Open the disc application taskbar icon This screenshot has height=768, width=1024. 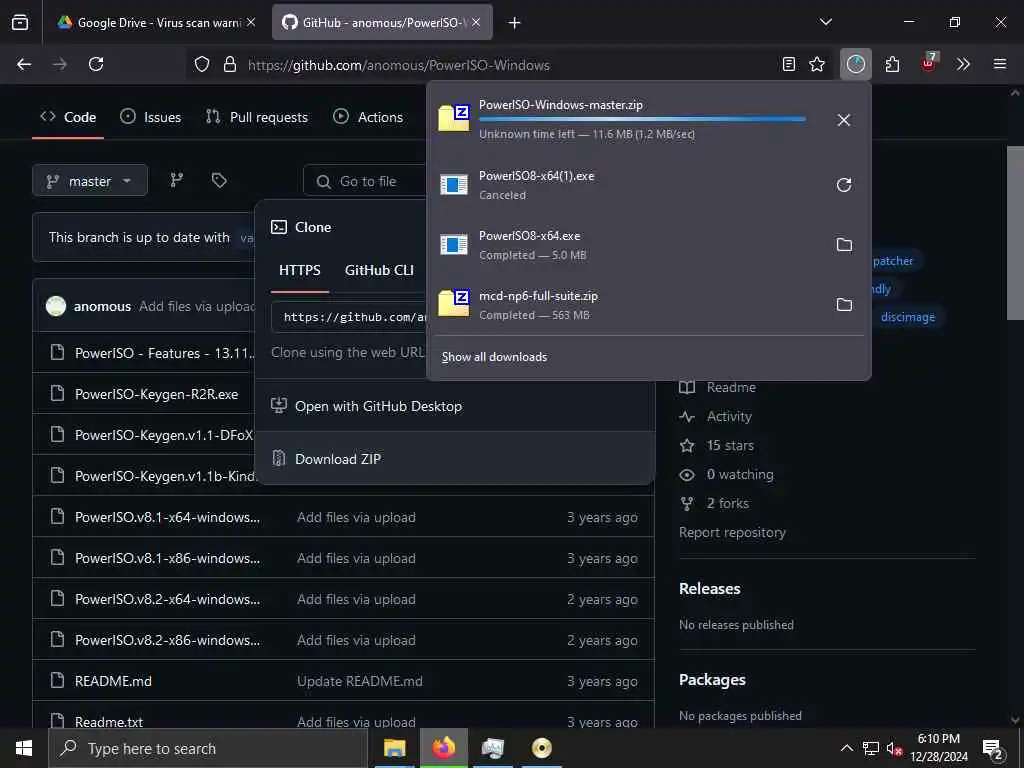click(x=541, y=748)
